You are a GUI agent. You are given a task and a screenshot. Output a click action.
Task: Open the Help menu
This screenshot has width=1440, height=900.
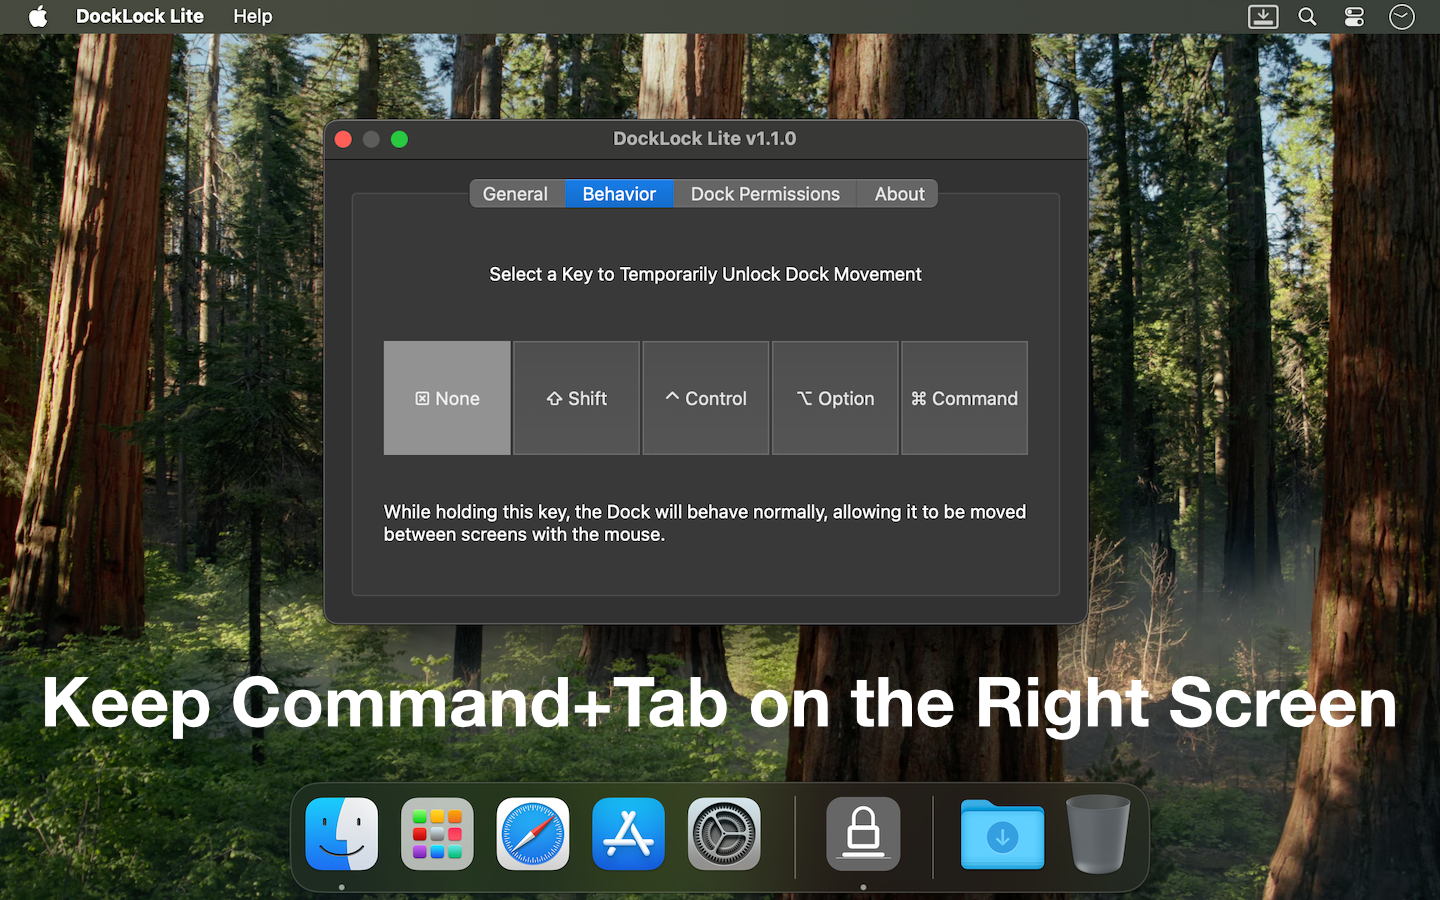[253, 16]
